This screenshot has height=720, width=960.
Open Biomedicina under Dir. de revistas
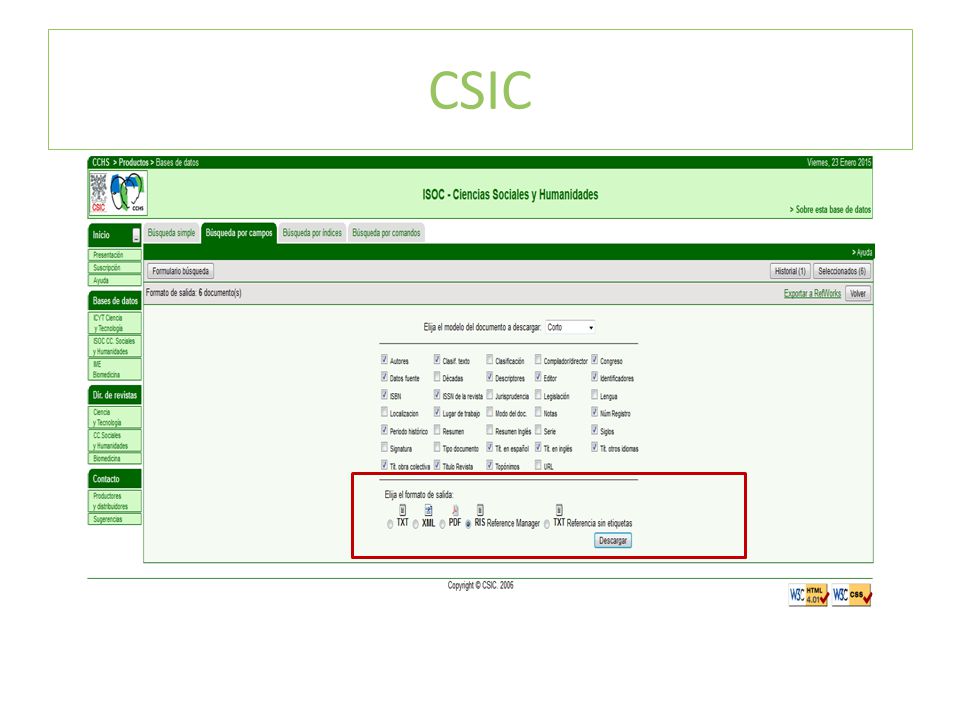coord(114,459)
